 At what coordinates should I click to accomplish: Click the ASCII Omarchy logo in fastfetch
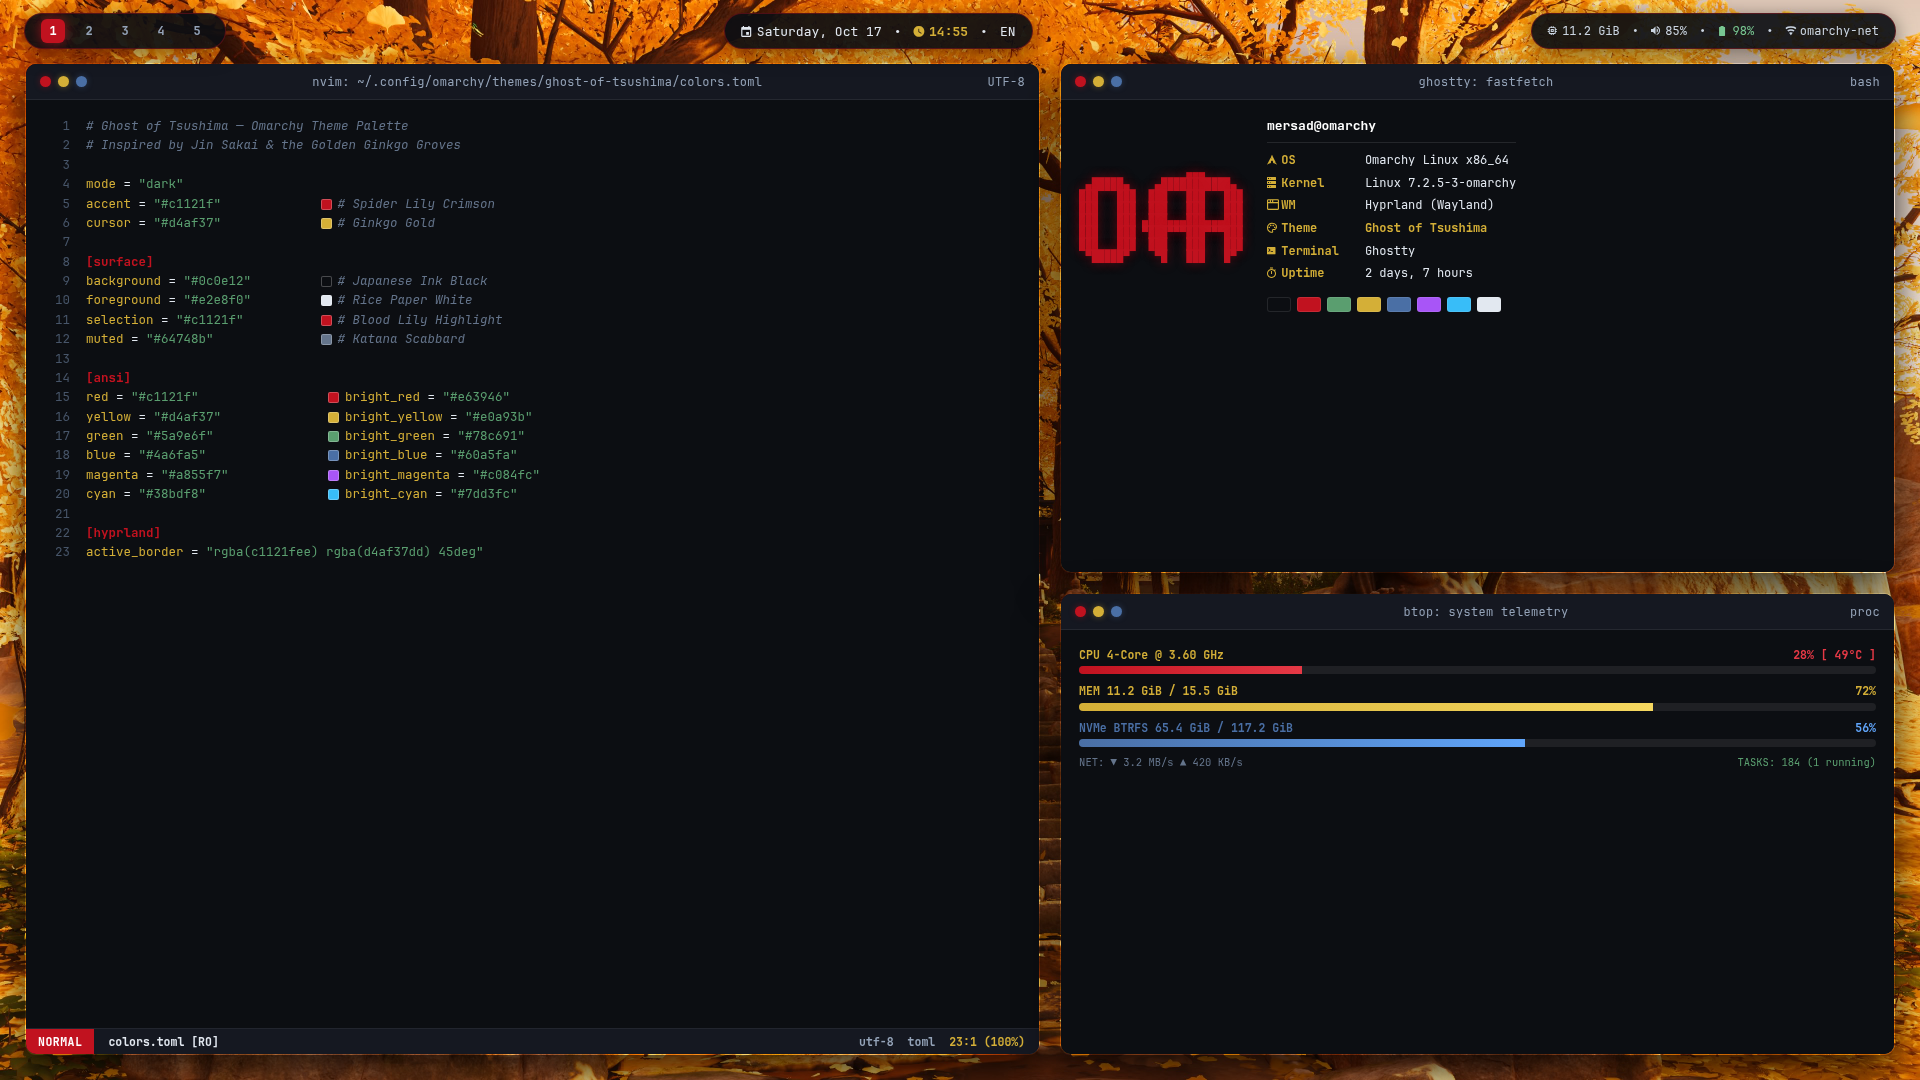pos(1161,218)
